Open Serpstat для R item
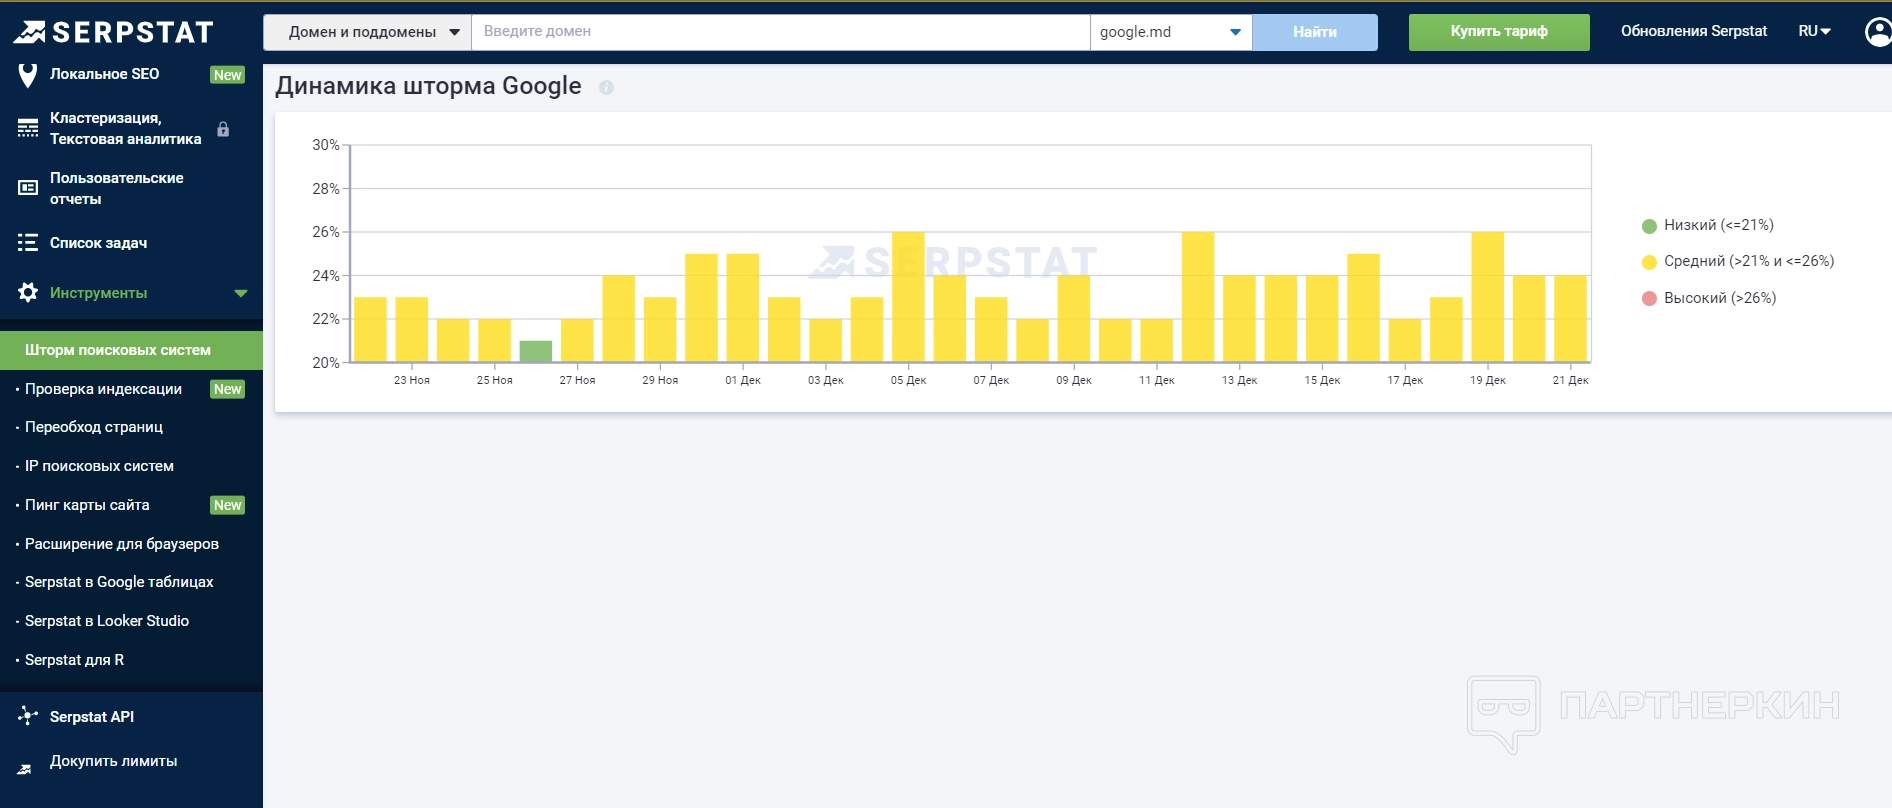Screen dimensions: 1892x808 tap(74, 660)
